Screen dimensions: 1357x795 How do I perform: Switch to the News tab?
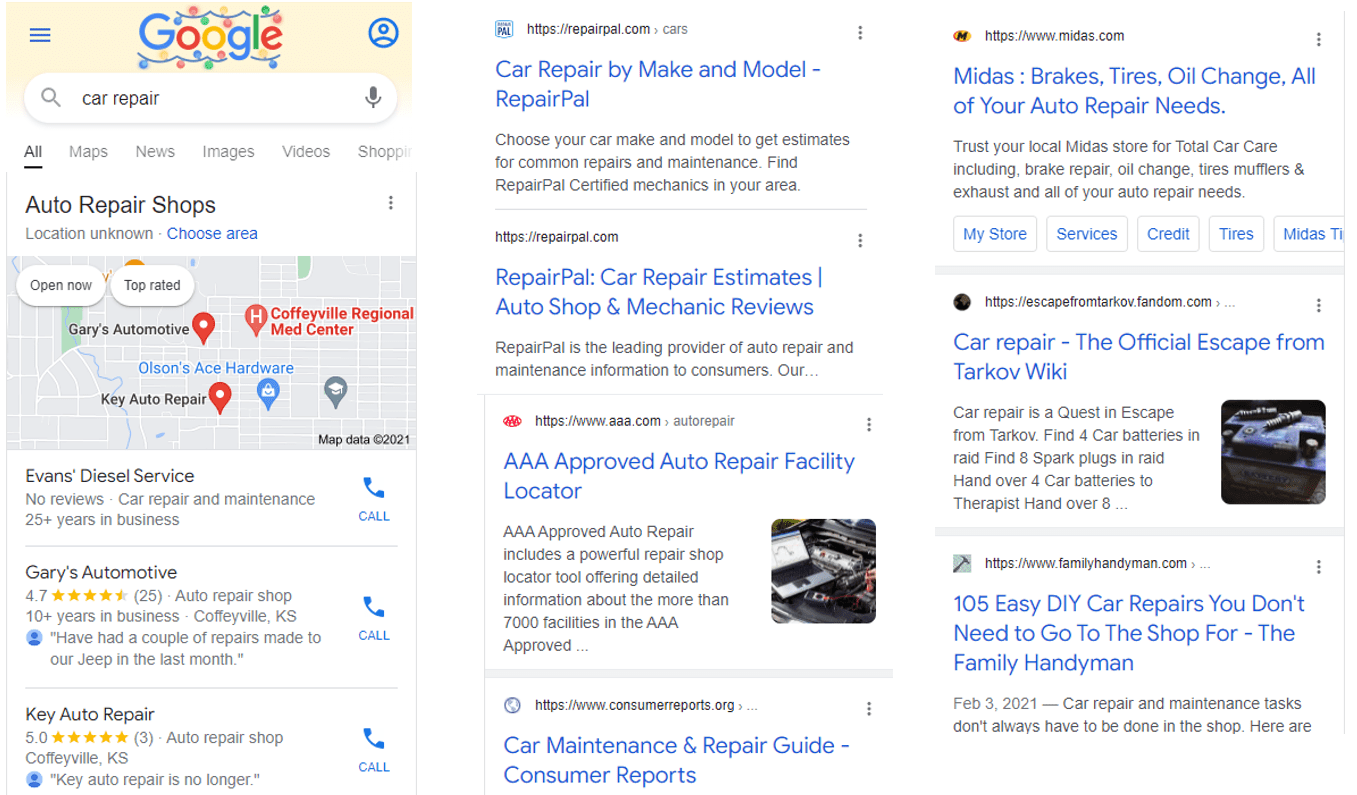155,152
